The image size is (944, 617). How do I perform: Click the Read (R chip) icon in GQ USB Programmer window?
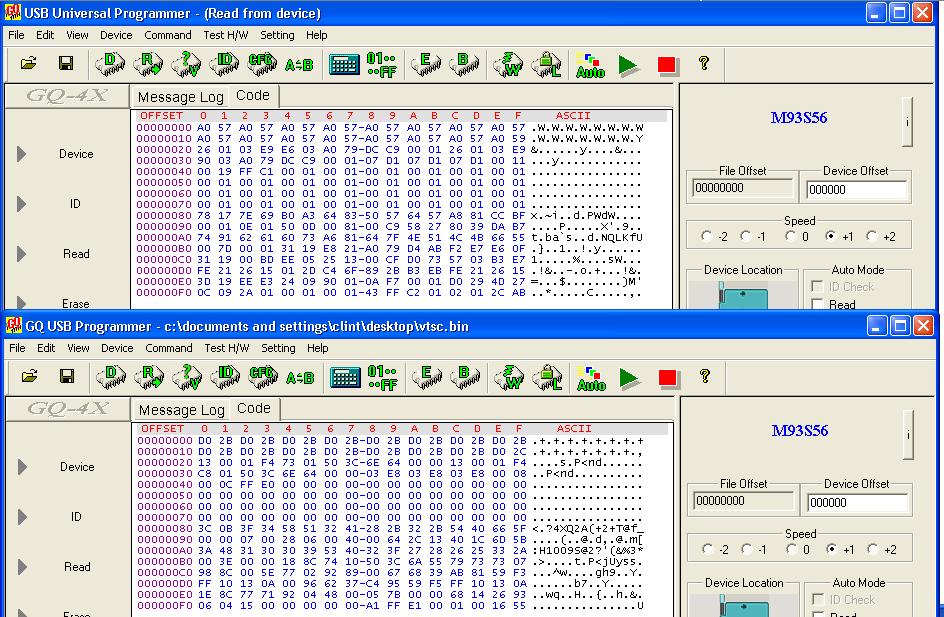pos(149,377)
